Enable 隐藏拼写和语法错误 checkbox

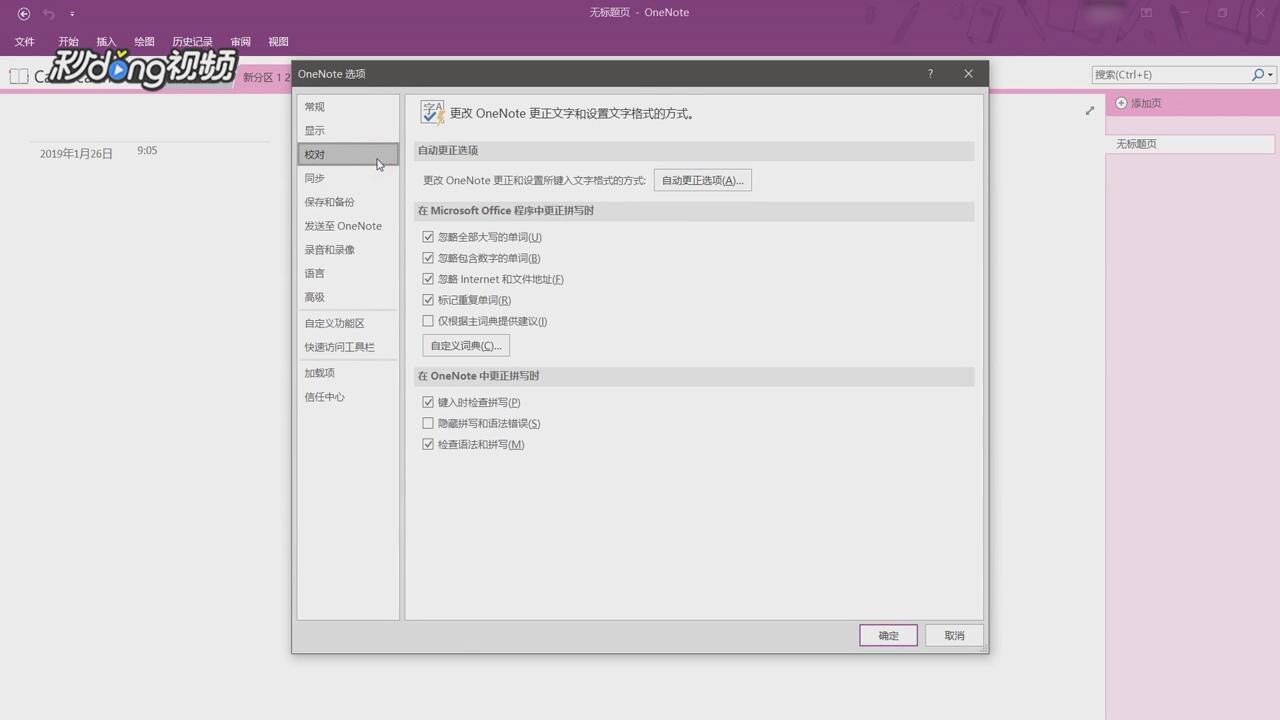(428, 423)
